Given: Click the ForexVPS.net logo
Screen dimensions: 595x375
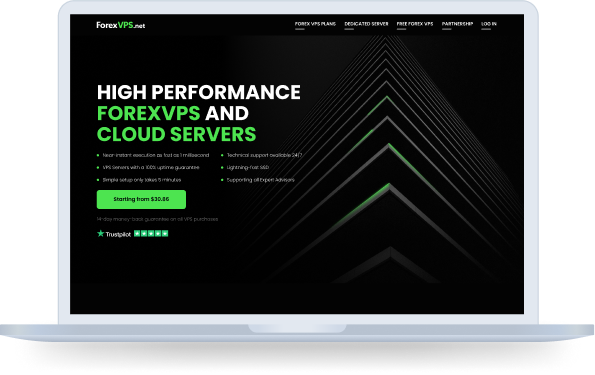Looking at the screenshot, I should click(121, 25).
